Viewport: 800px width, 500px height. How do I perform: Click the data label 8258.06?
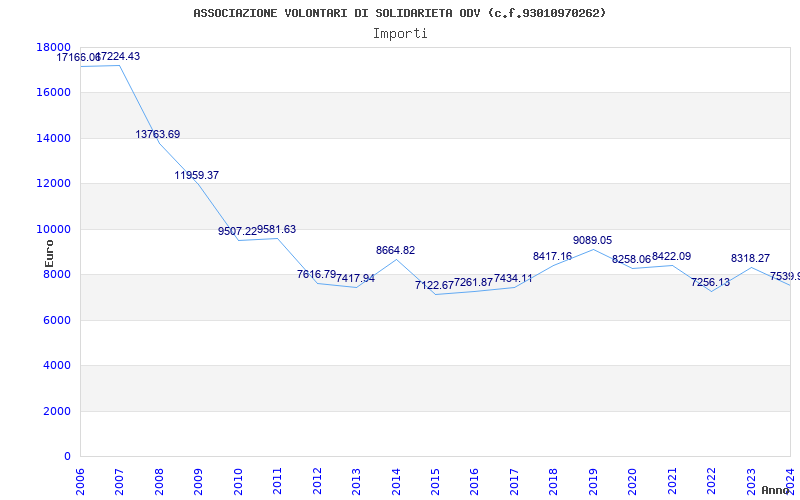pyautogui.click(x=632, y=259)
